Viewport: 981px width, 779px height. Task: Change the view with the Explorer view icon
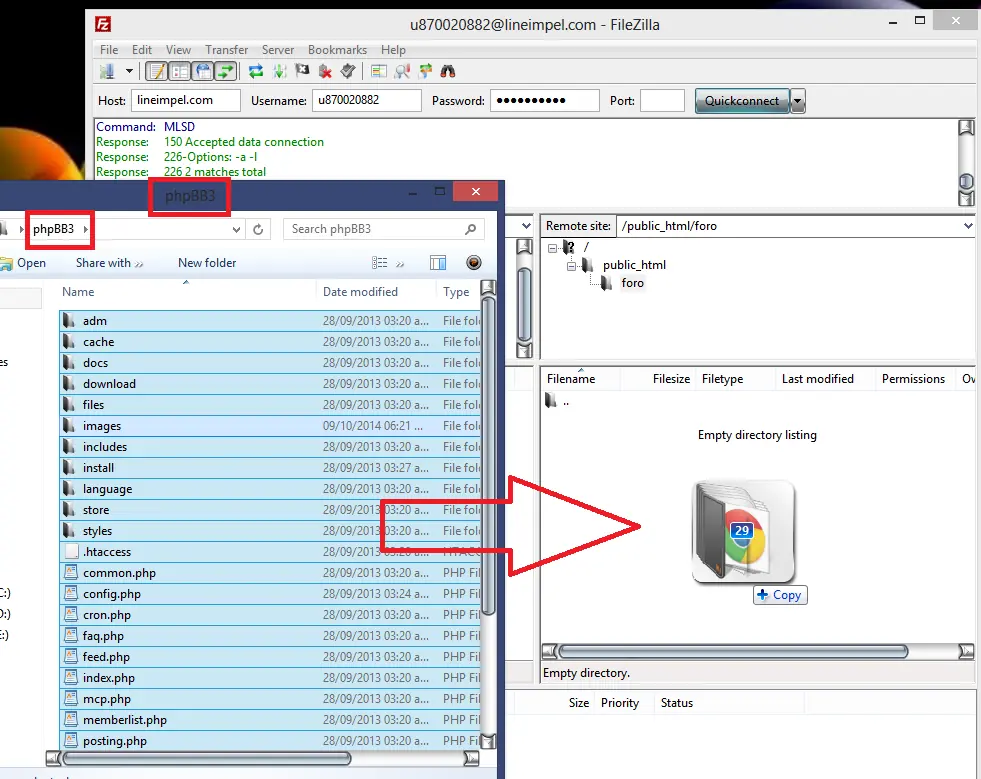(x=379, y=263)
